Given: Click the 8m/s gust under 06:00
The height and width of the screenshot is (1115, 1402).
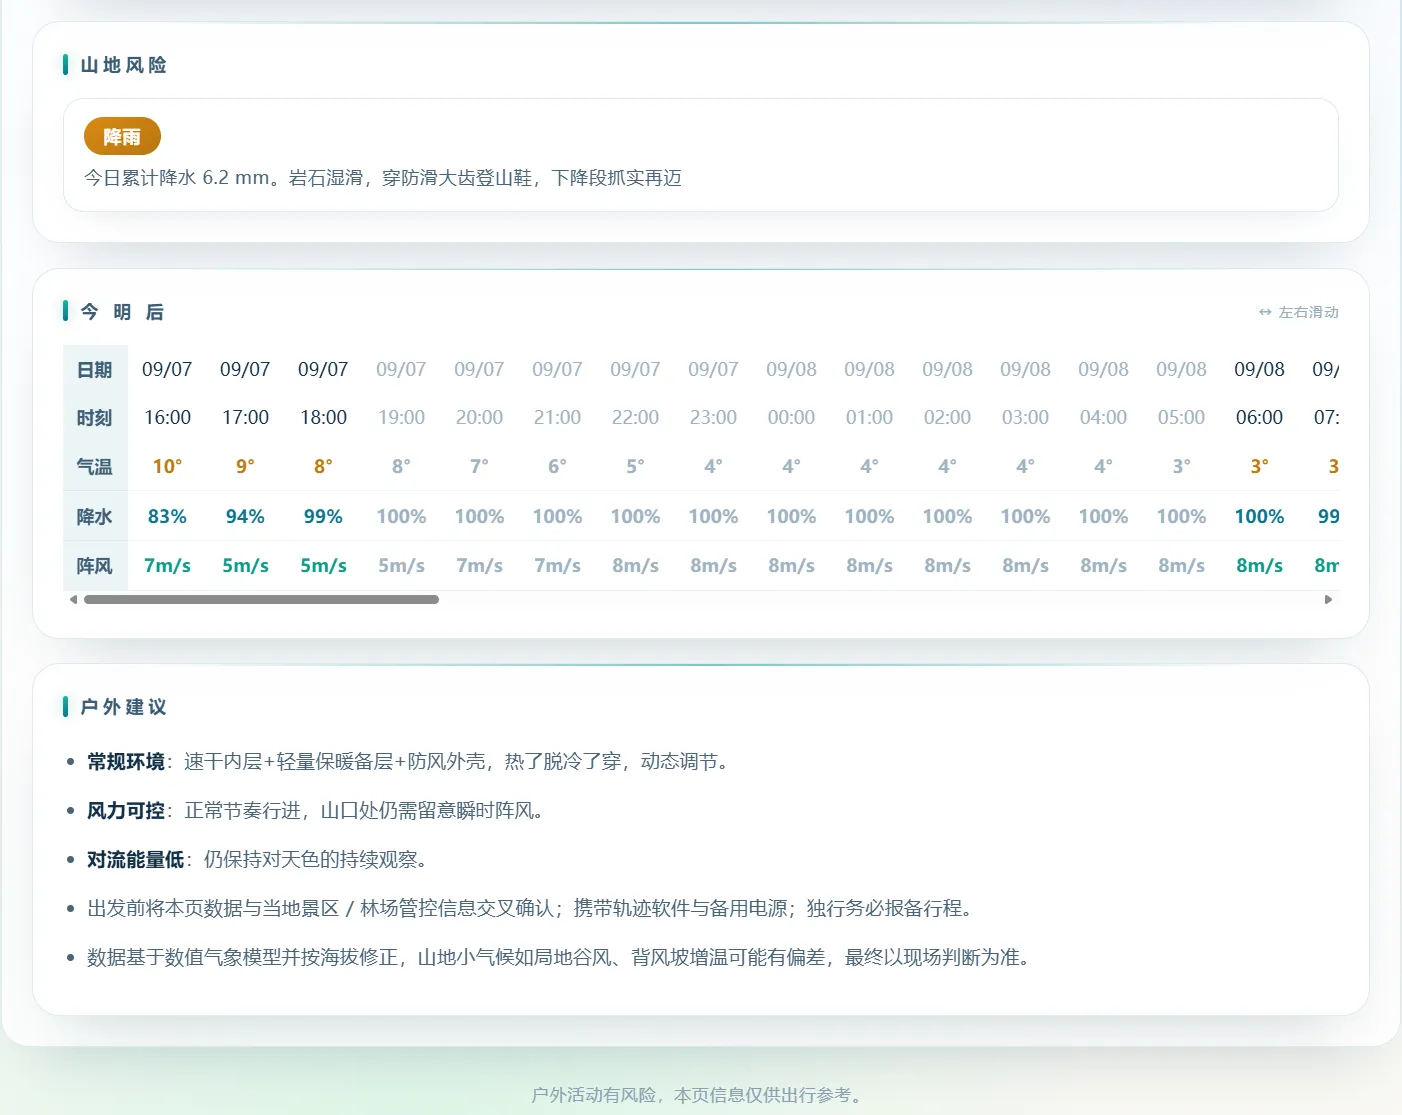Looking at the screenshot, I should click(x=1259, y=566).
